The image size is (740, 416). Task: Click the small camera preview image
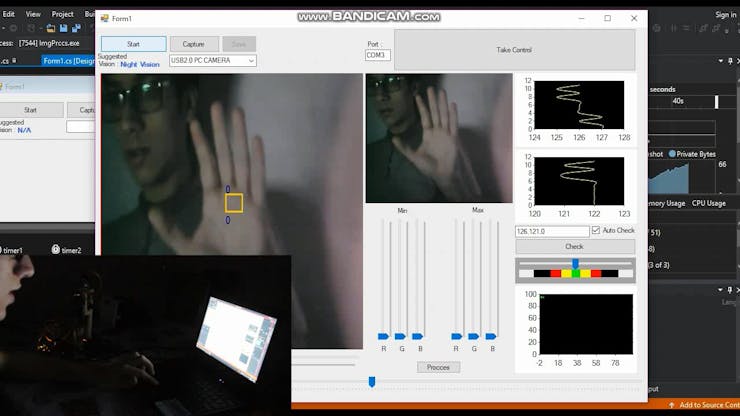click(x=439, y=138)
